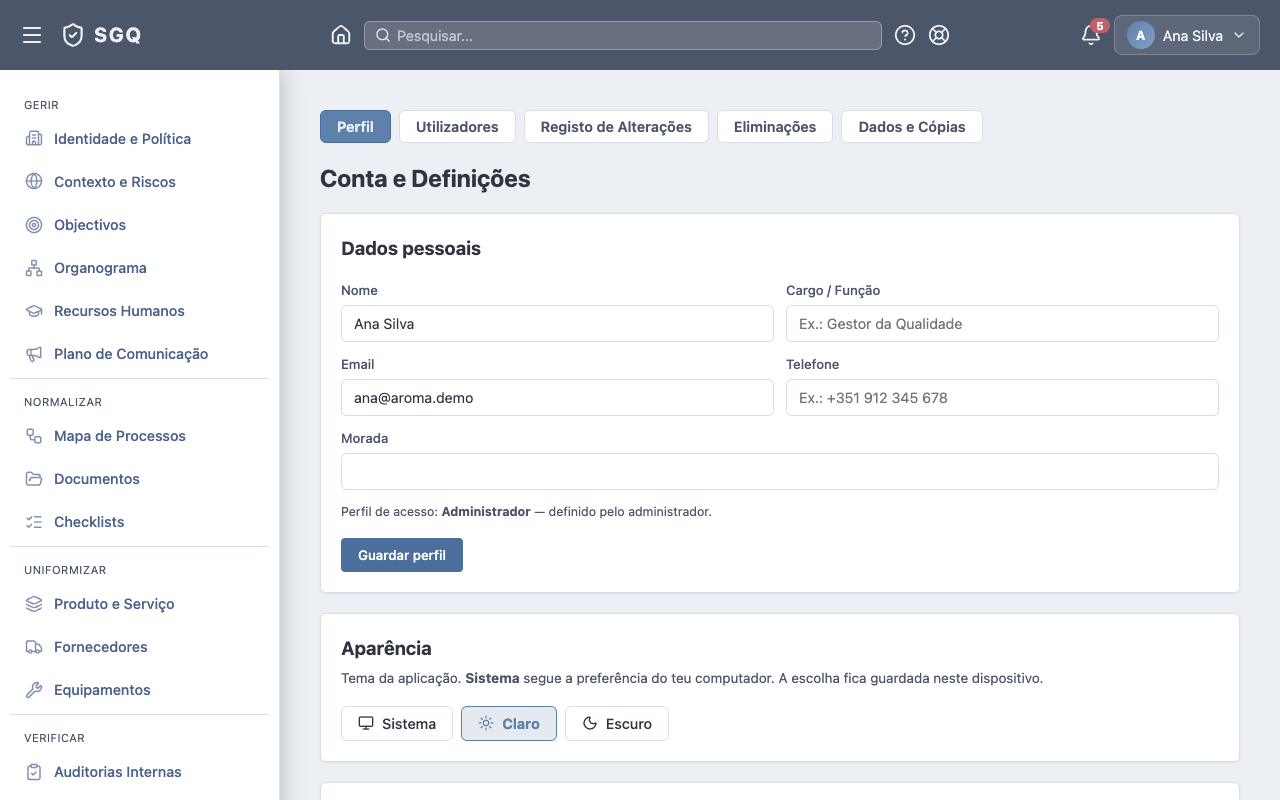1280x800 pixels.
Task: Click Mapa de Processos workflow icon
Action: click(x=34, y=436)
